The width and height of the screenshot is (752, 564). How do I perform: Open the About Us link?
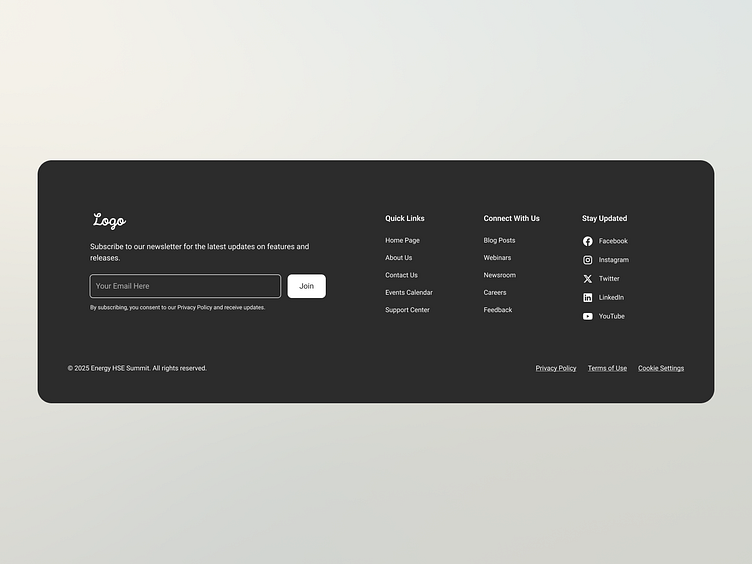(x=399, y=258)
